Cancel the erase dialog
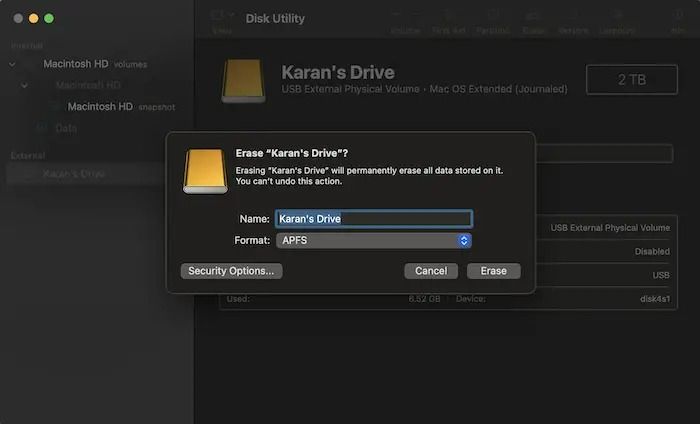This screenshot has width=700, height=424. tap(431, 271)
